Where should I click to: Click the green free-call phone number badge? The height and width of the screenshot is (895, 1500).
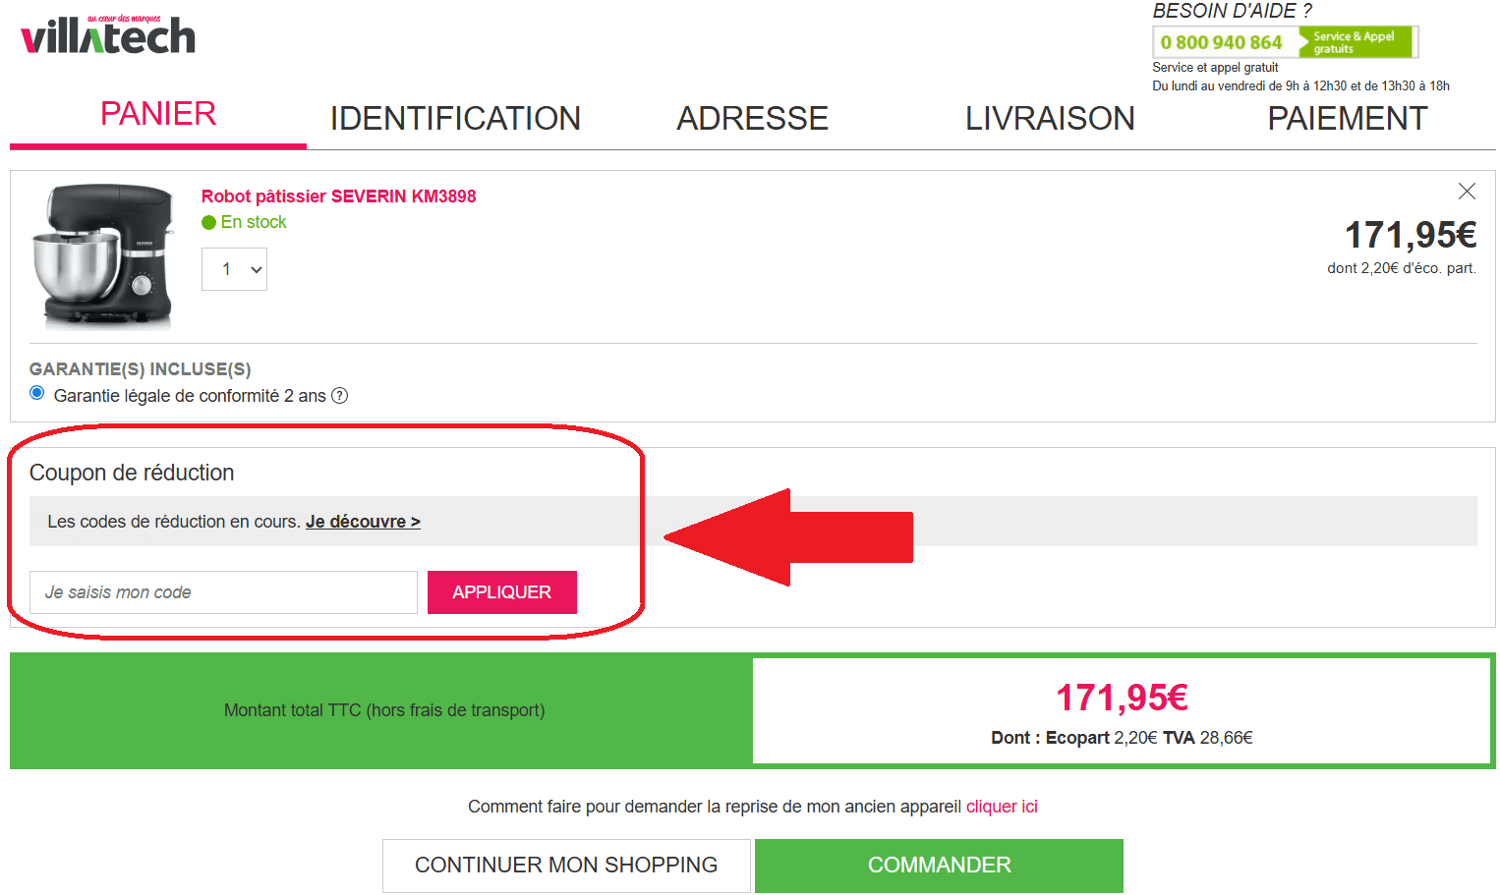[1285, 42]
